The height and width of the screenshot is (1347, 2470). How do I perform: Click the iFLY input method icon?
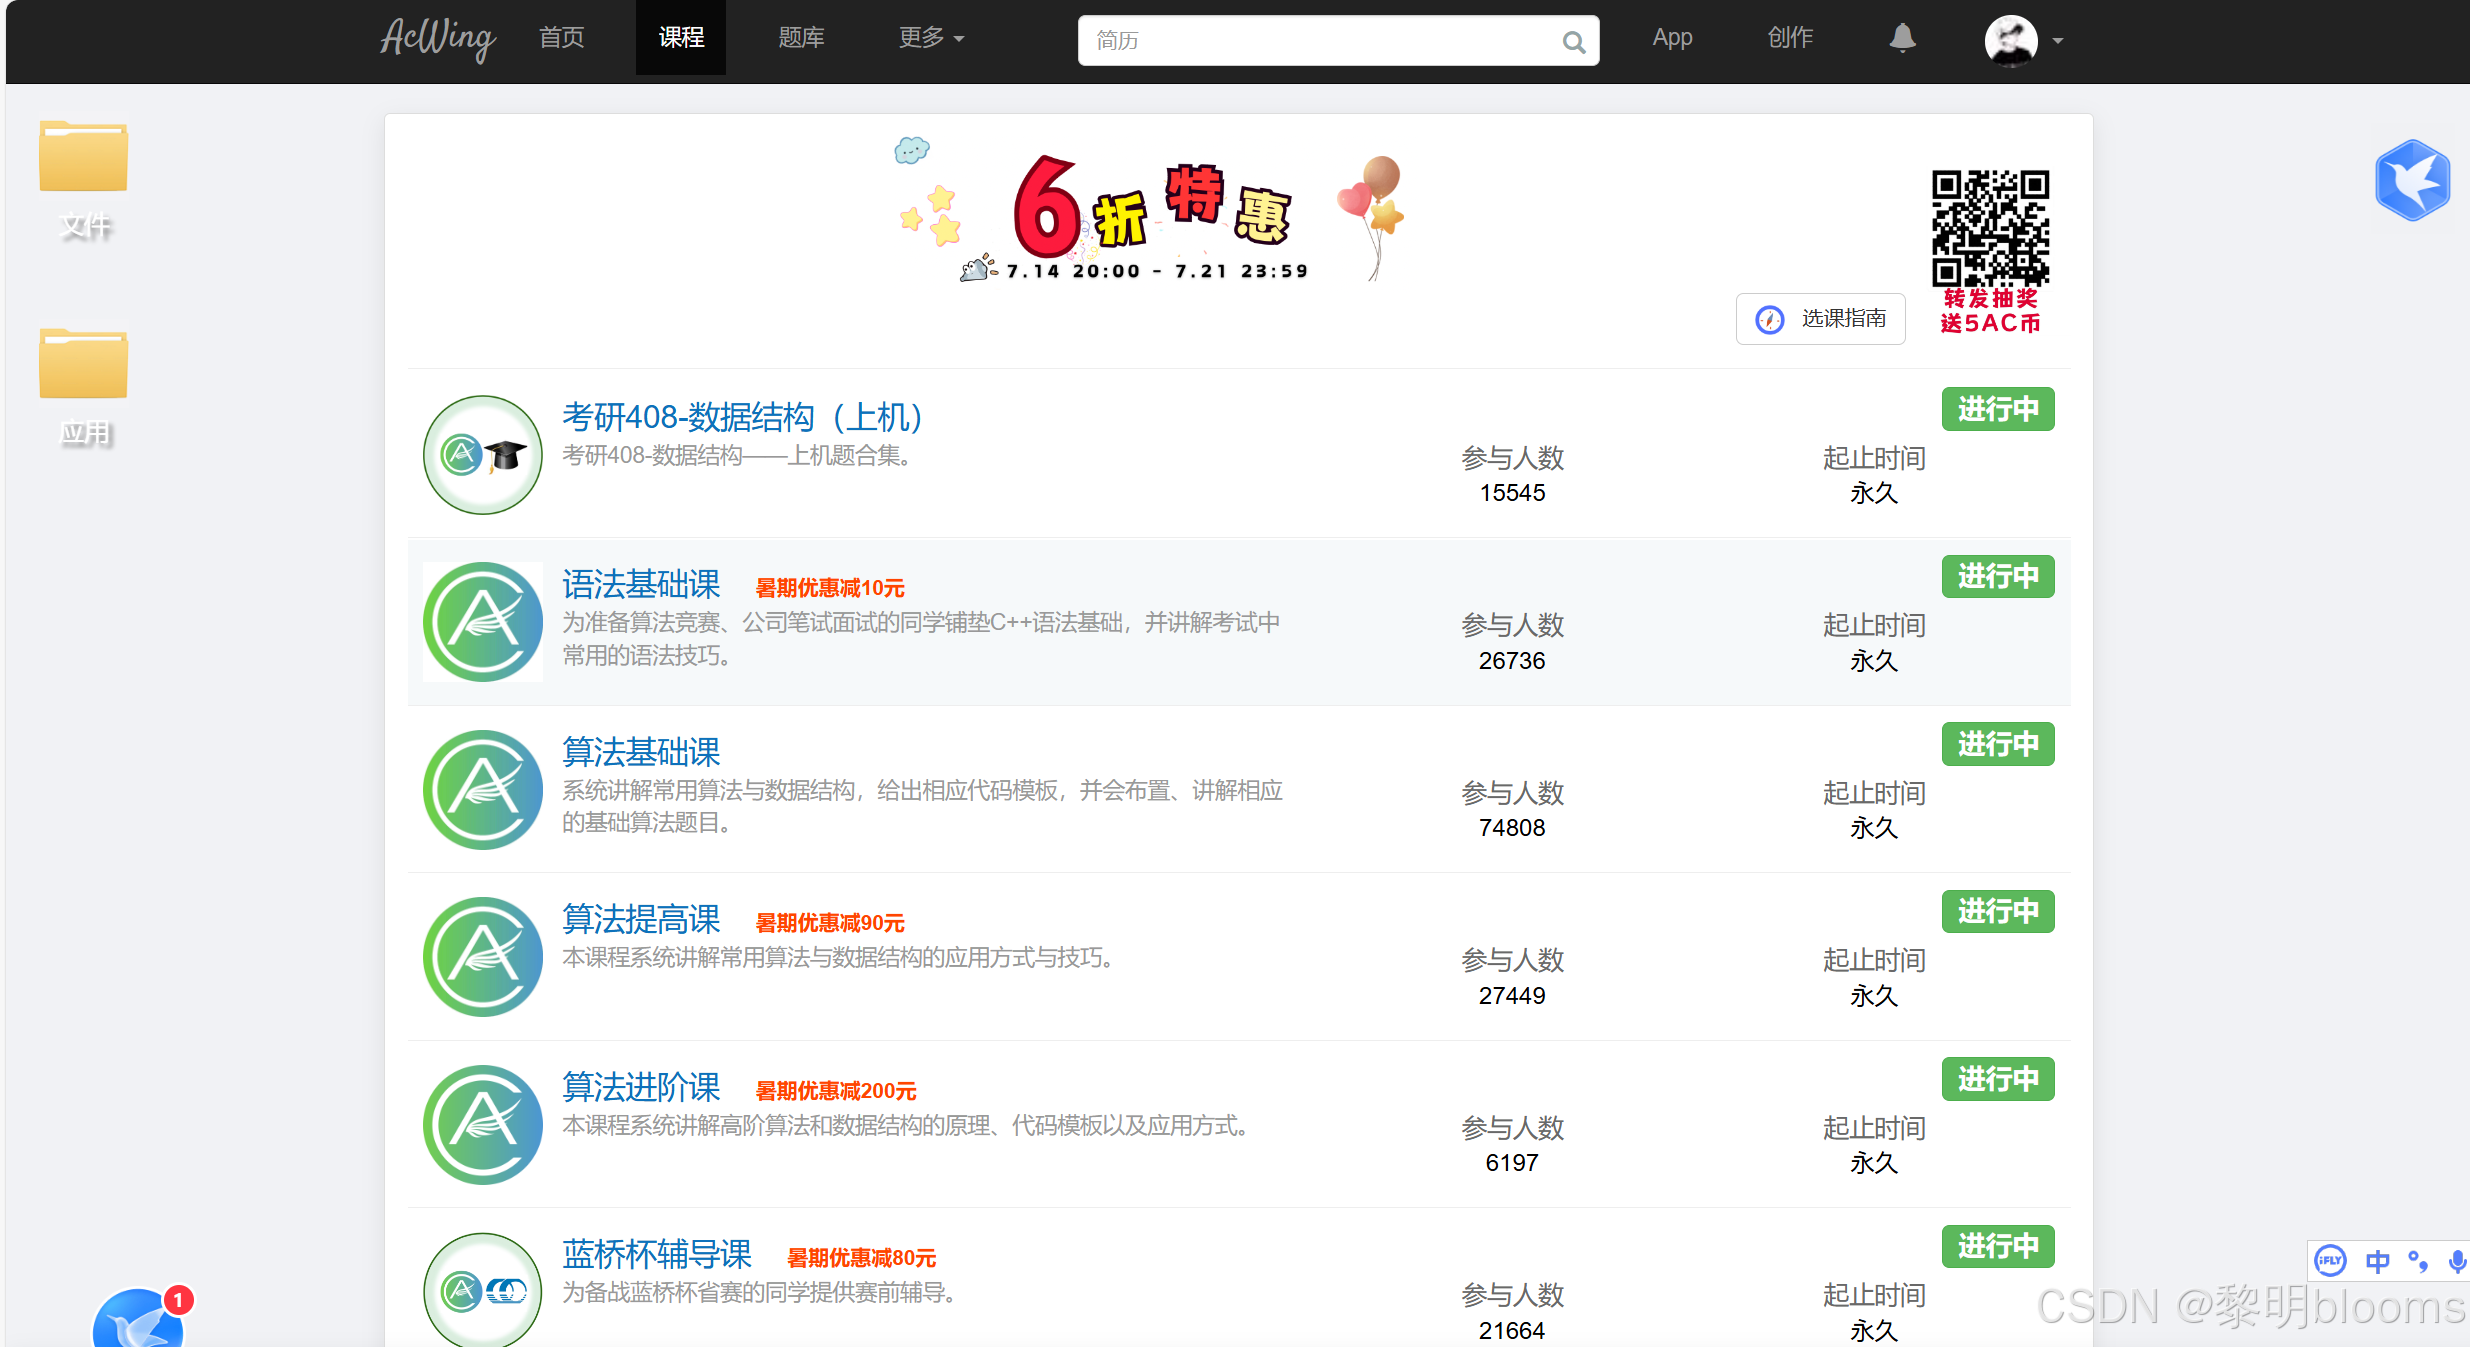[2330, 1261]
